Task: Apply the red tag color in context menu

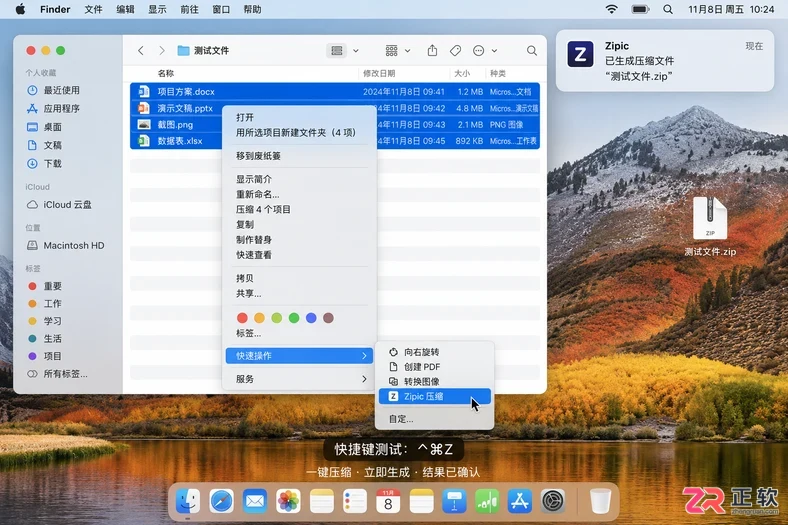Action: coord(242,318)
